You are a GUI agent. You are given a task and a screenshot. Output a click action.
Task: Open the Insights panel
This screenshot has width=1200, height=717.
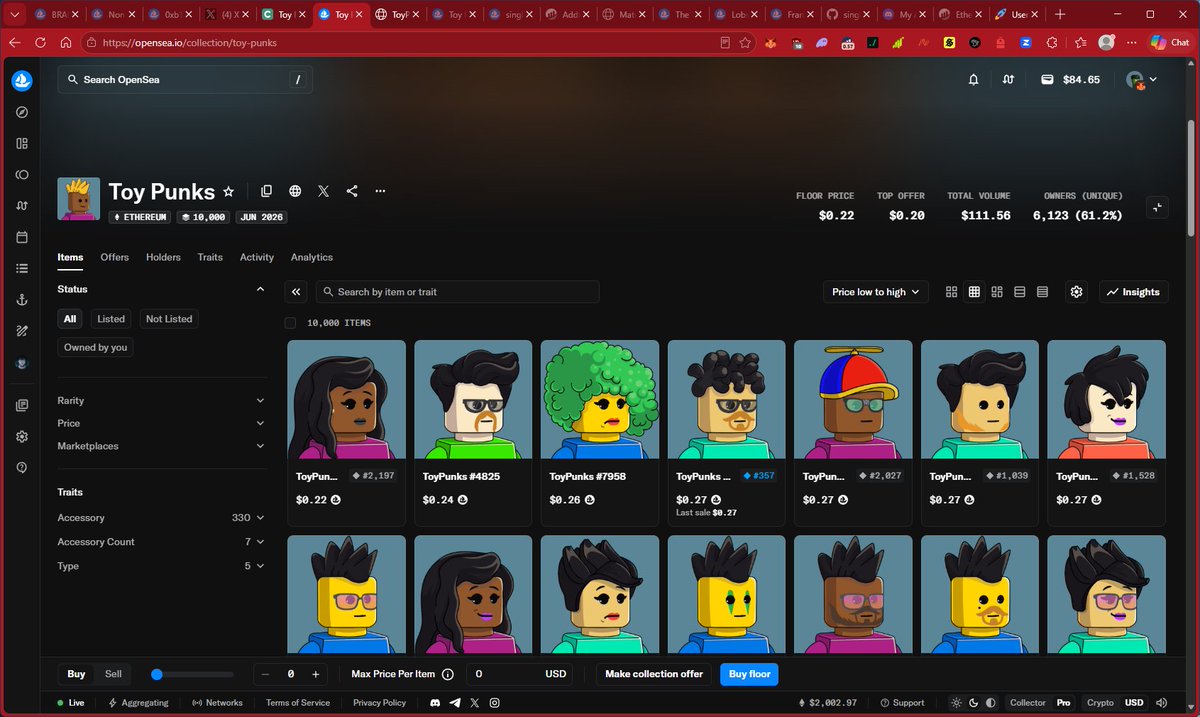coord(1134,292)
